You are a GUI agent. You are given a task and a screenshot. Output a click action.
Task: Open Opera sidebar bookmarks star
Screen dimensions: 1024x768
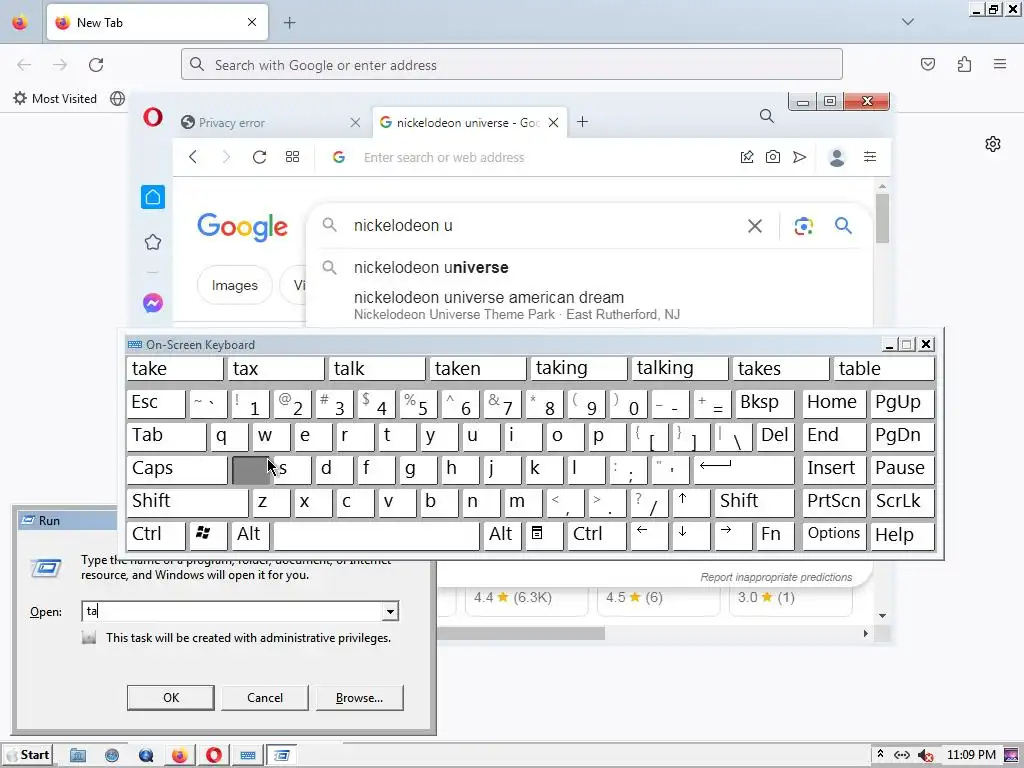pos(153,242)
